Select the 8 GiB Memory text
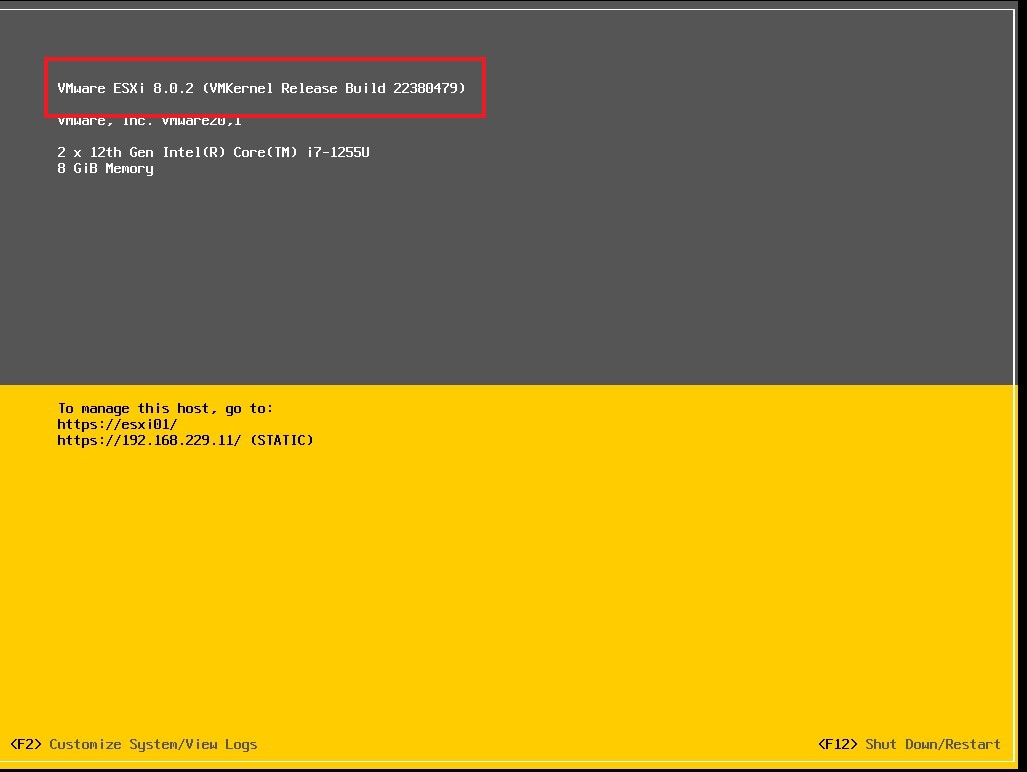Screen dimensions: 1027x772 tap(105, 169)
